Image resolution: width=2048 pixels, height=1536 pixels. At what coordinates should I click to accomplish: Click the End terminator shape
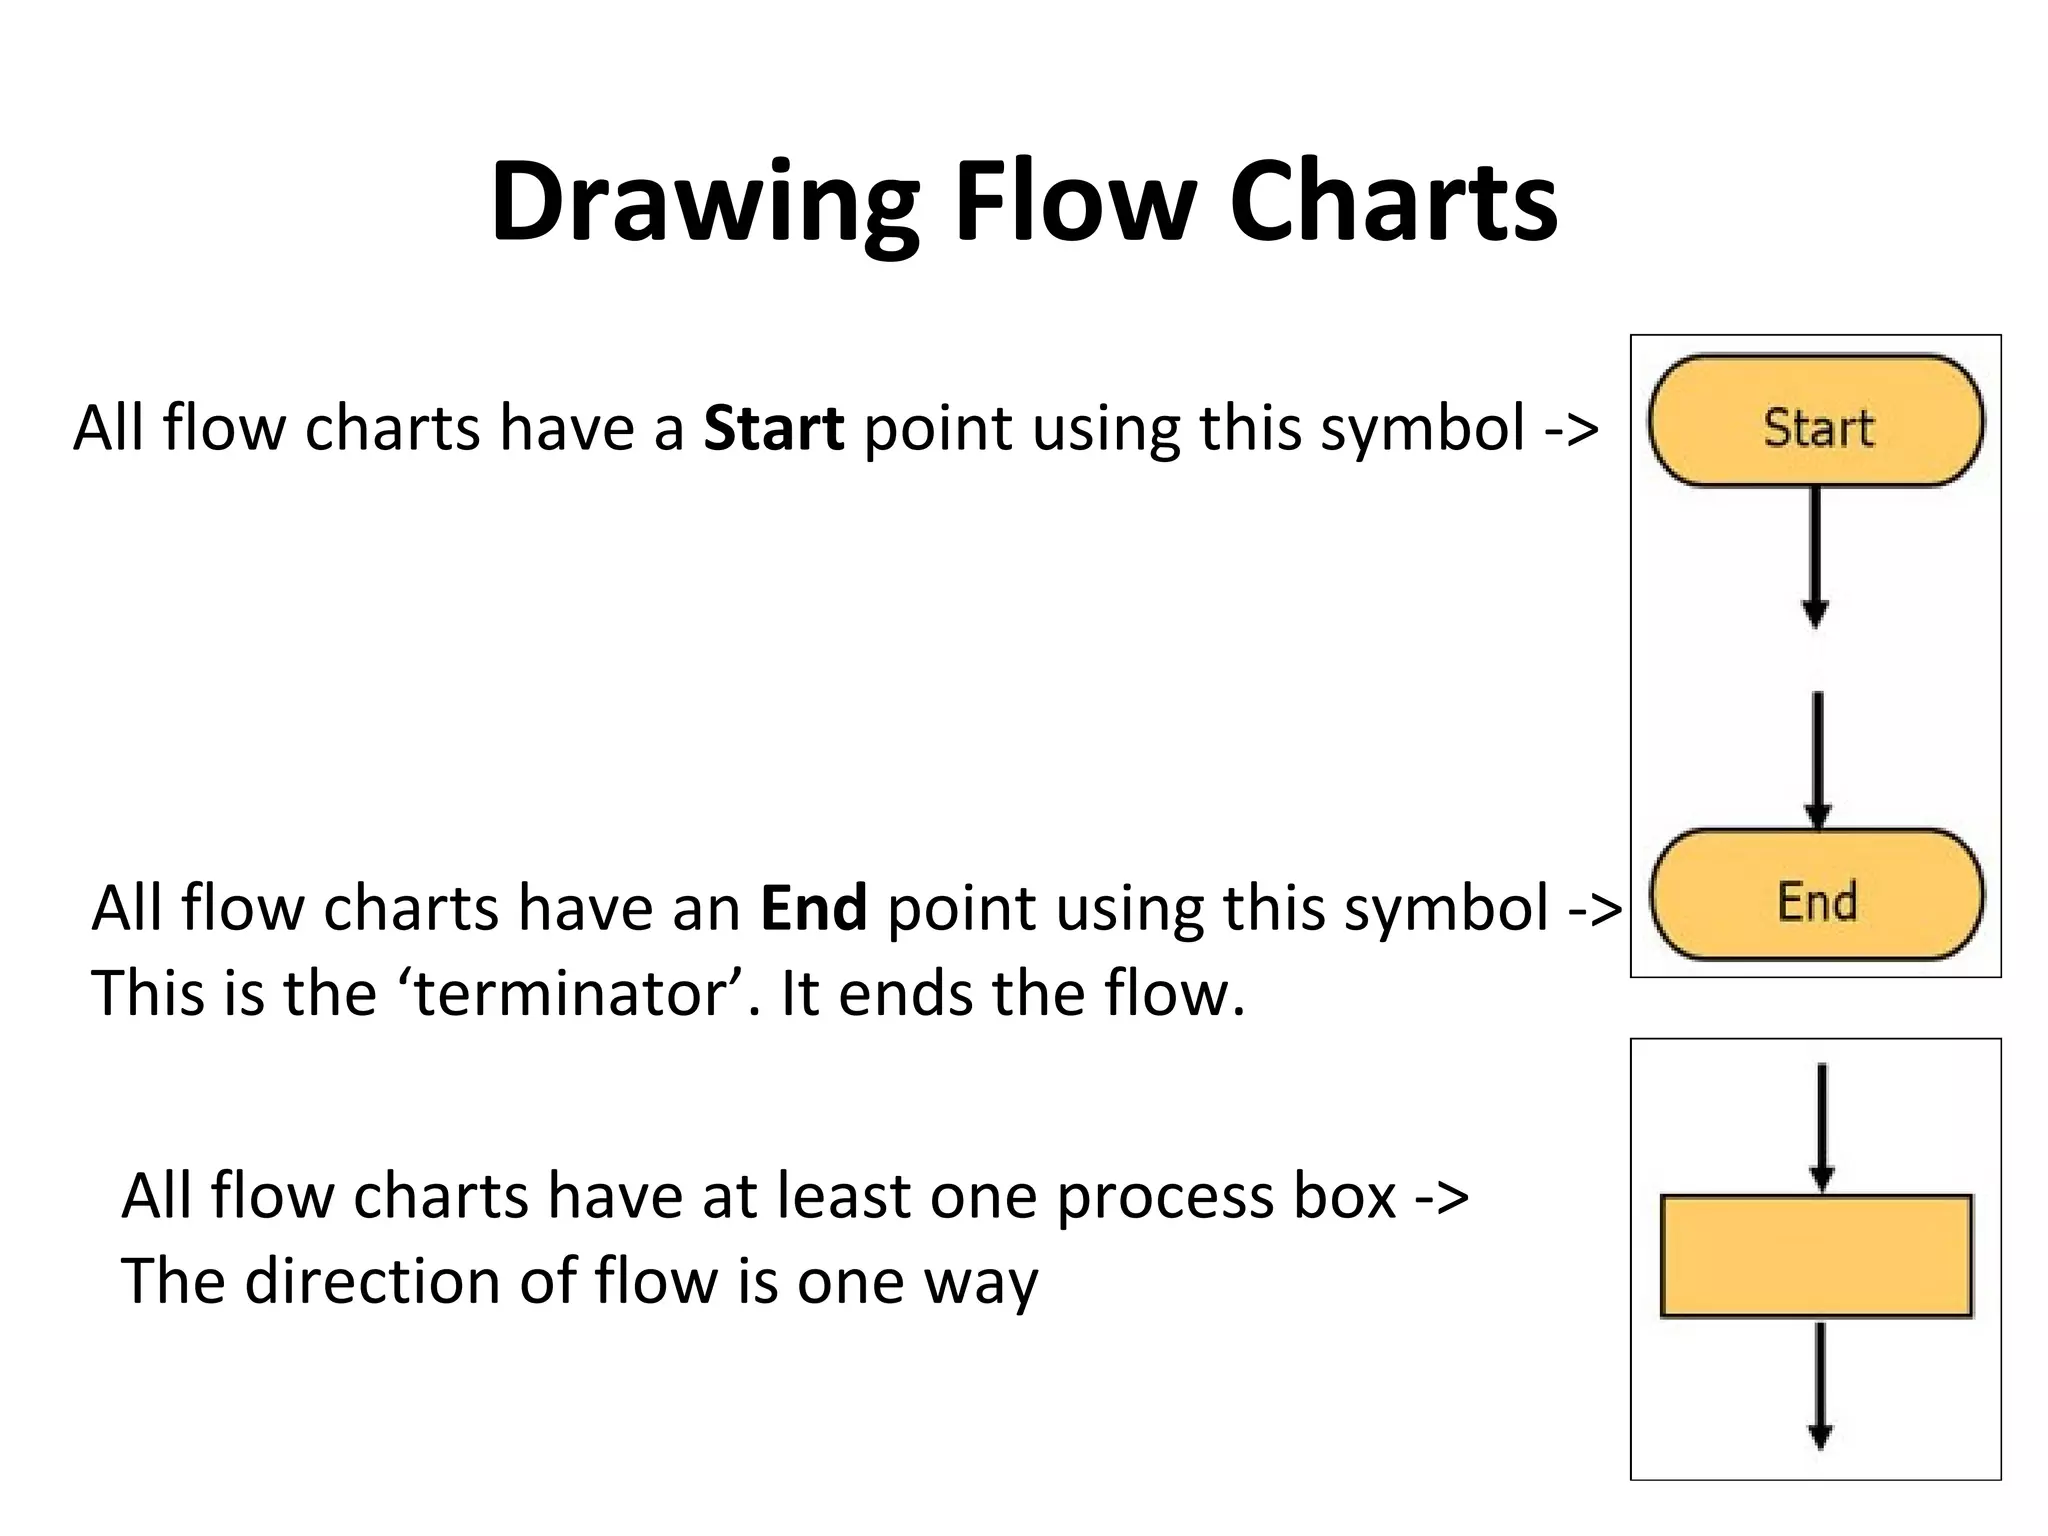point(1815,896)
